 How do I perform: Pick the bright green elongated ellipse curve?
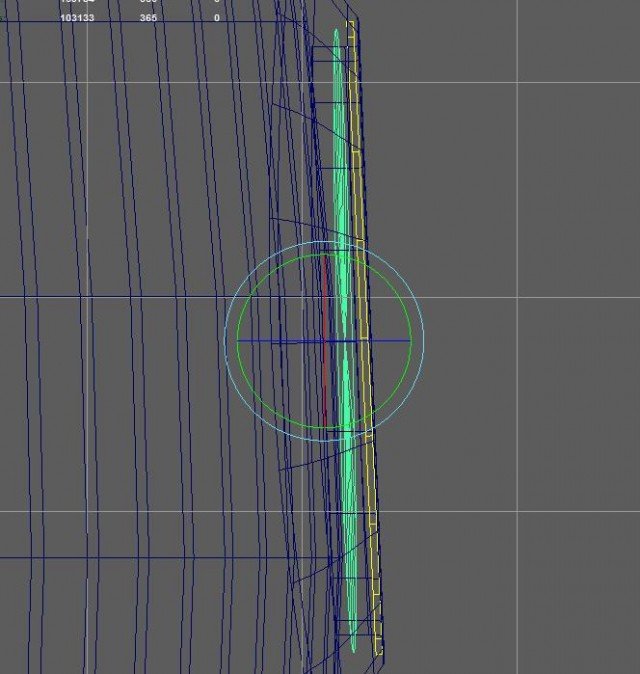[341, 200]
